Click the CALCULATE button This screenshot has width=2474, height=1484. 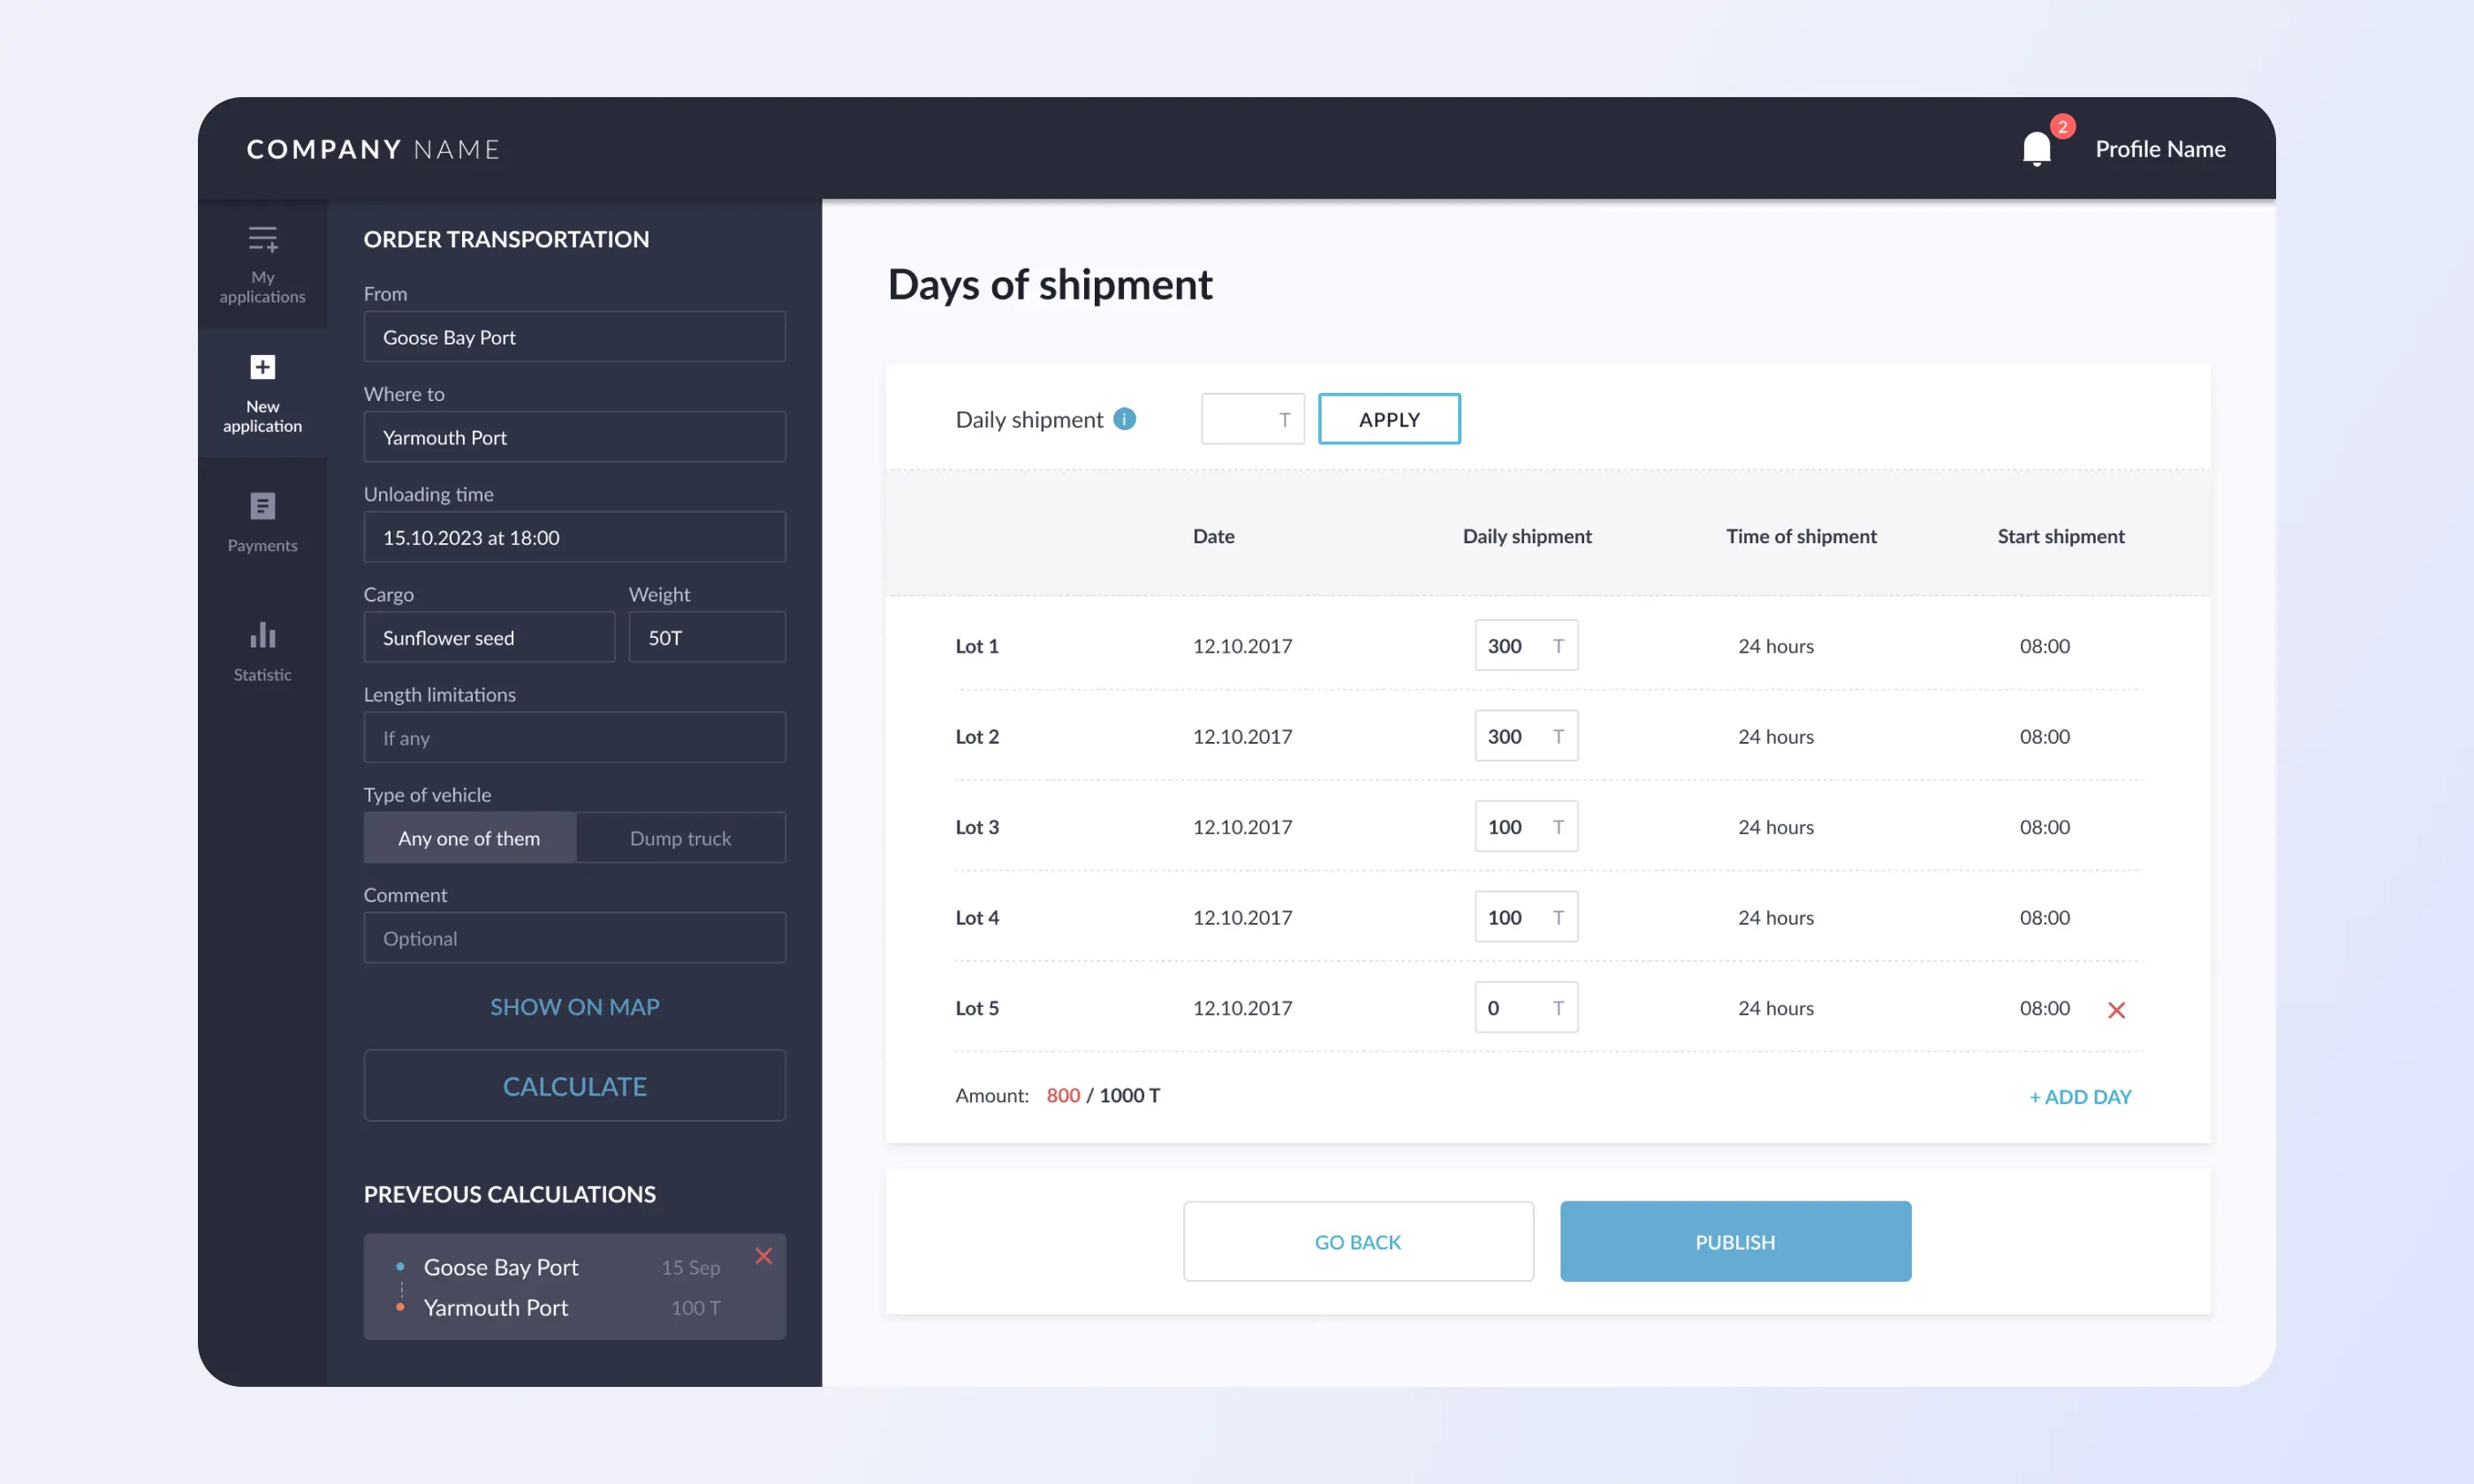coord(575,1086)
